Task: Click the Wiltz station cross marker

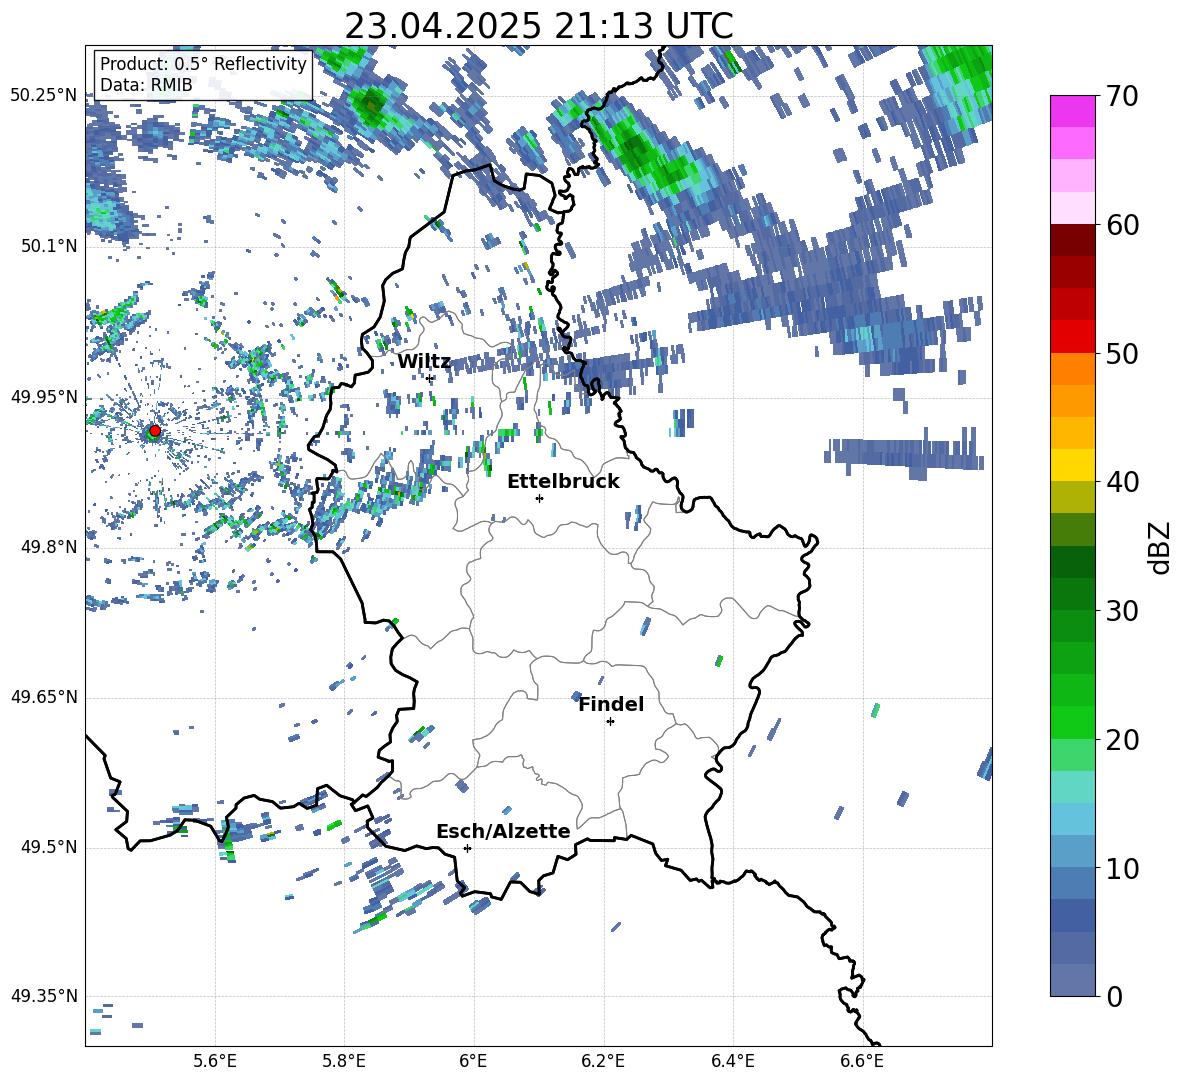Action: pos(430,378)
